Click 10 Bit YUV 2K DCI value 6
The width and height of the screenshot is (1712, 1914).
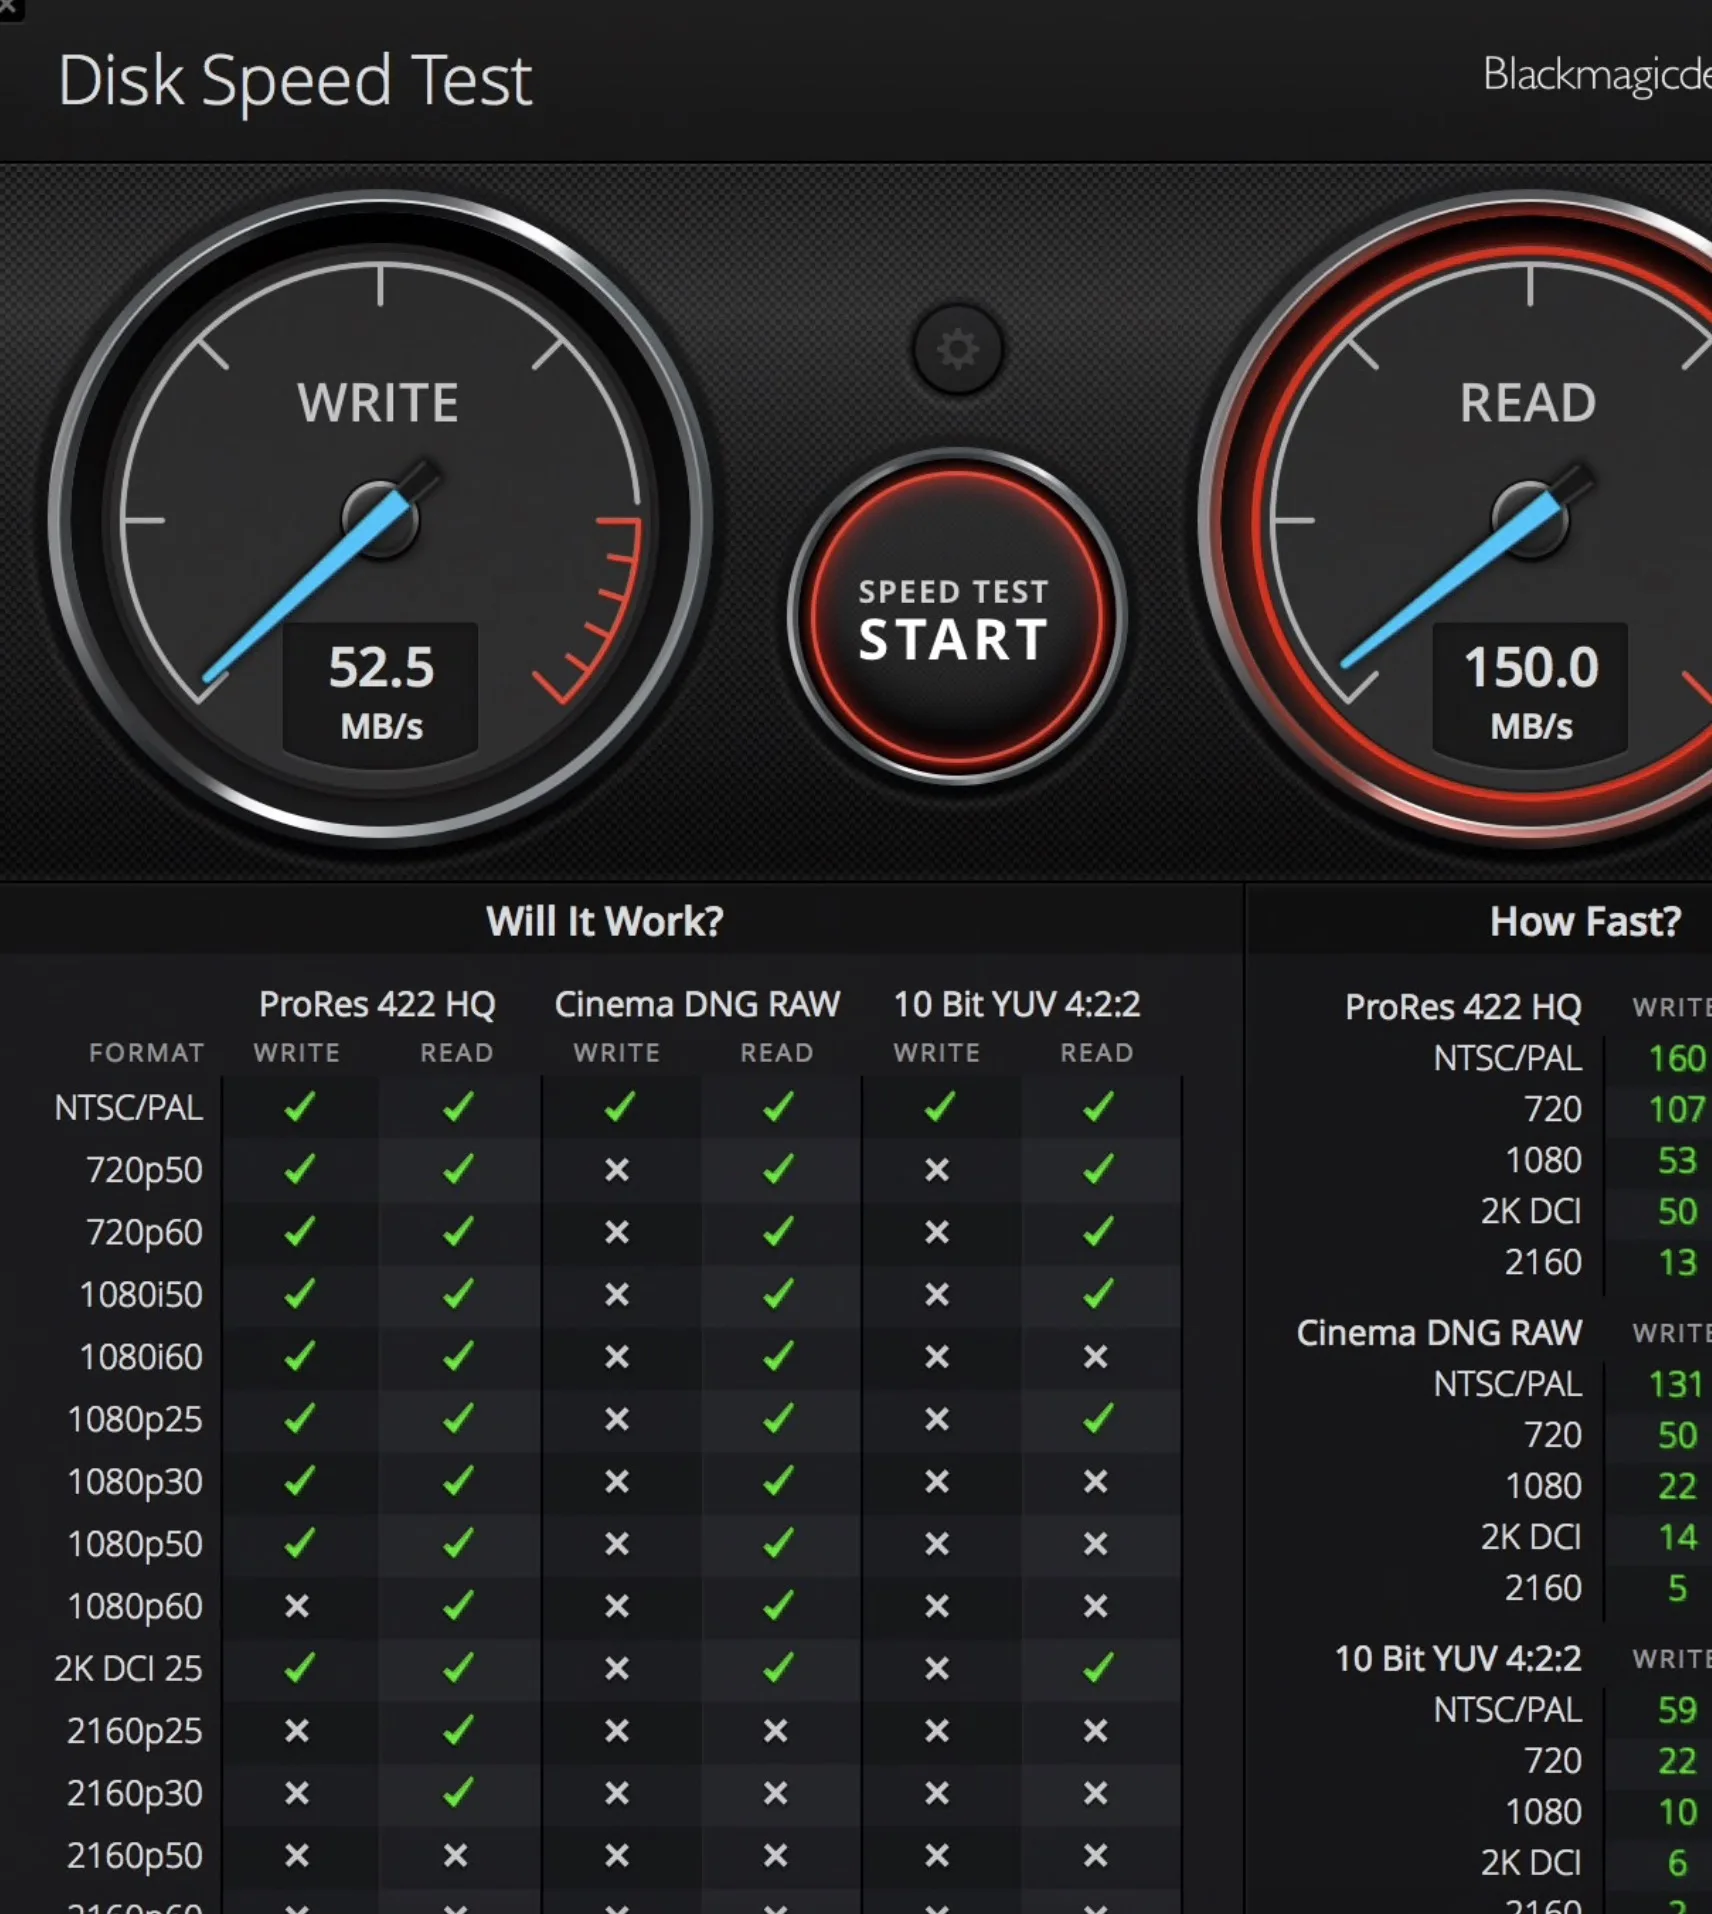pos(1677,1863)
